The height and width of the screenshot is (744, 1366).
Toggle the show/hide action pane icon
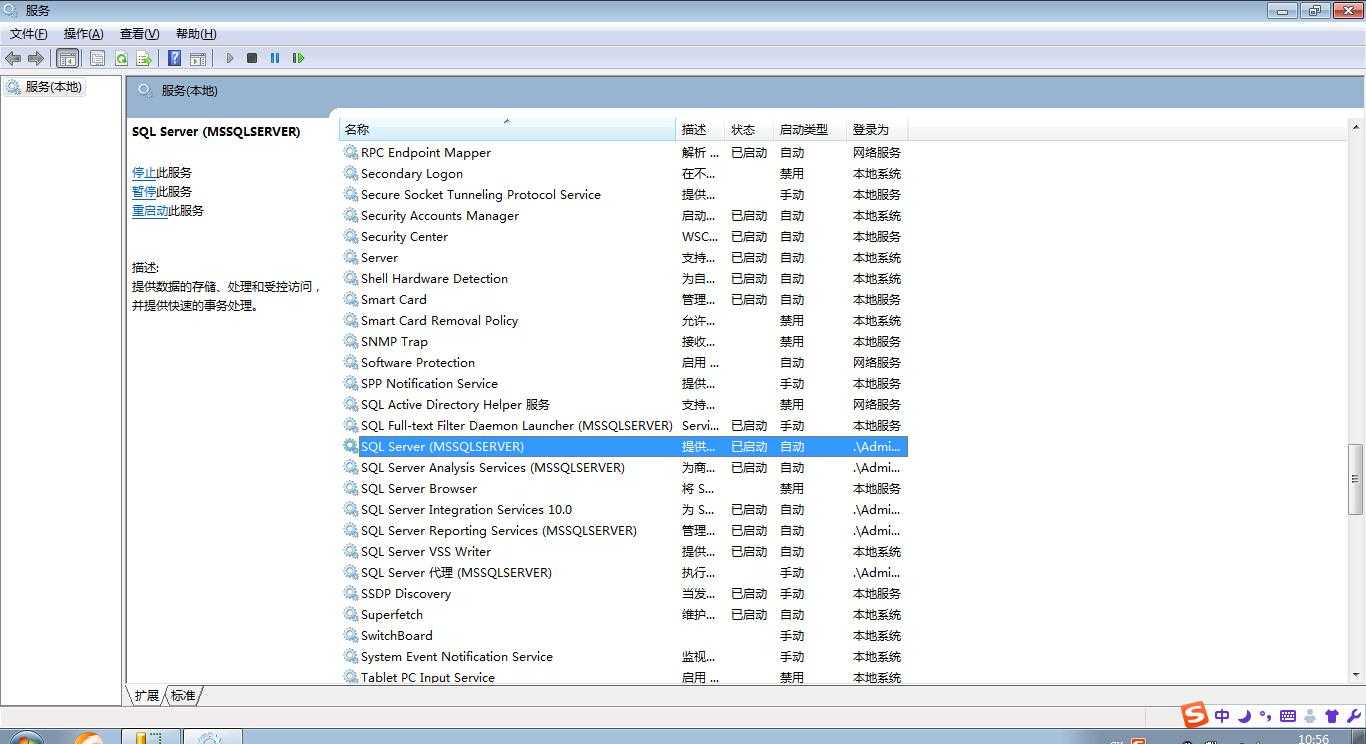pos(198,58)
